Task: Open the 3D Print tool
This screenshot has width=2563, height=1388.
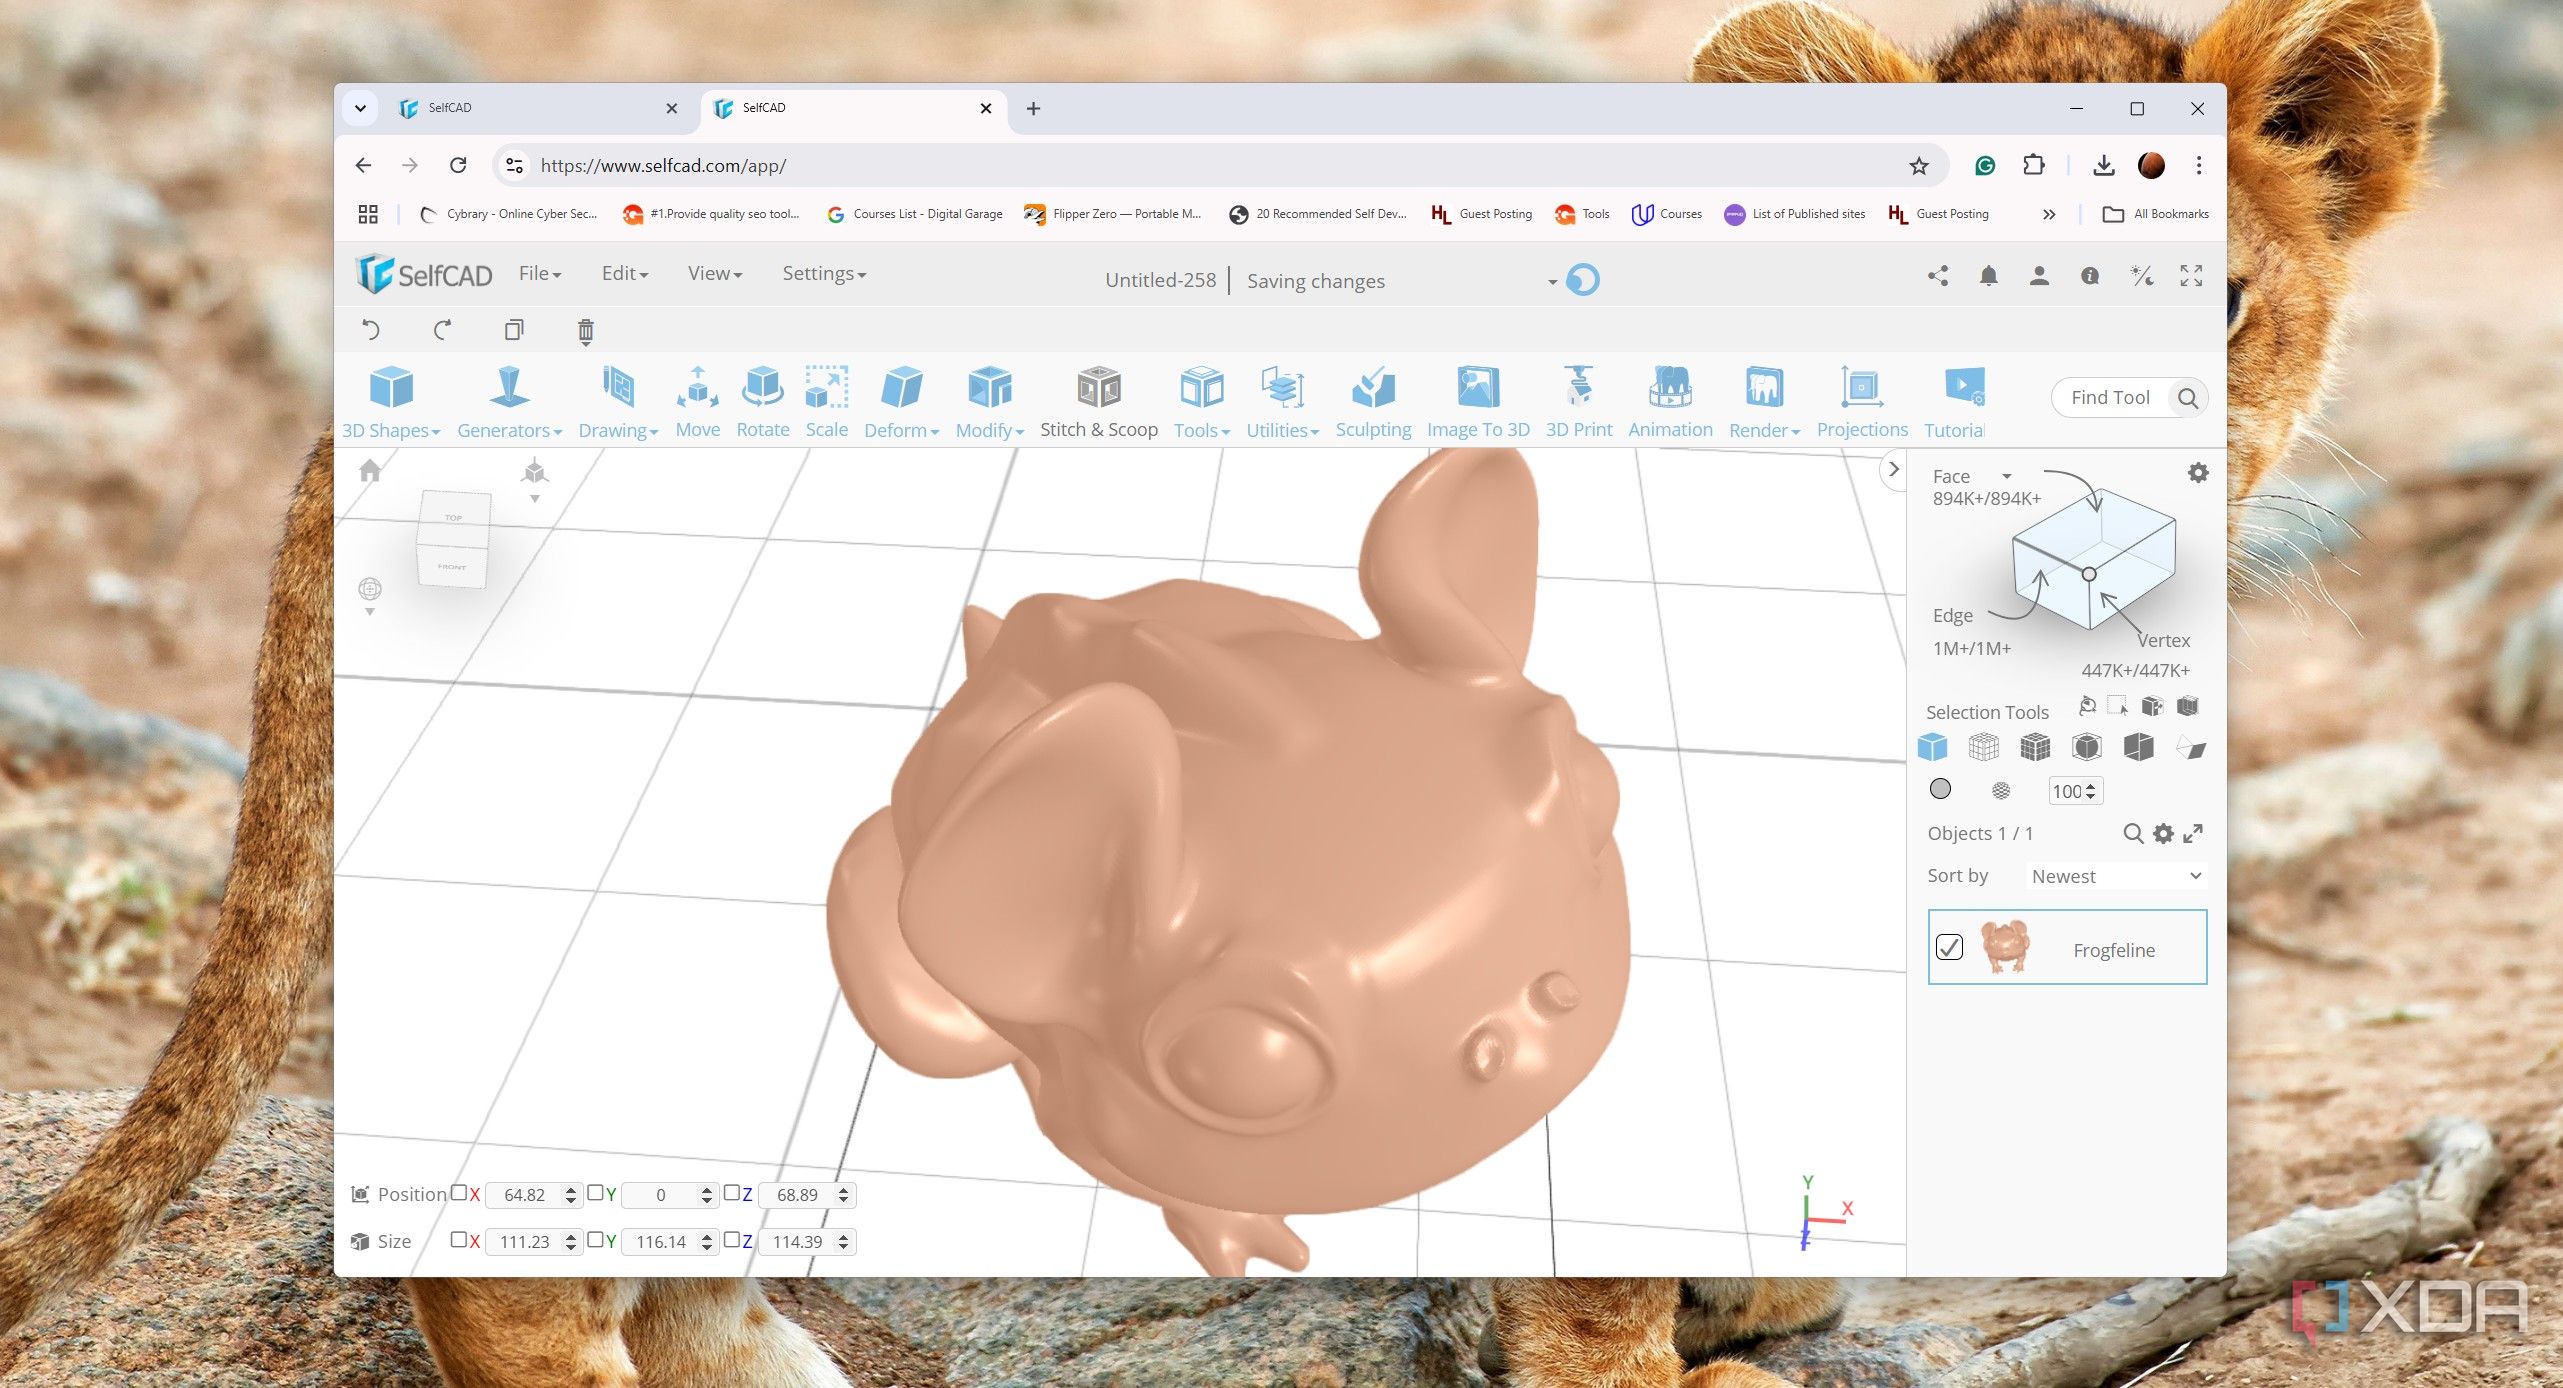Action: (1578, 402)
